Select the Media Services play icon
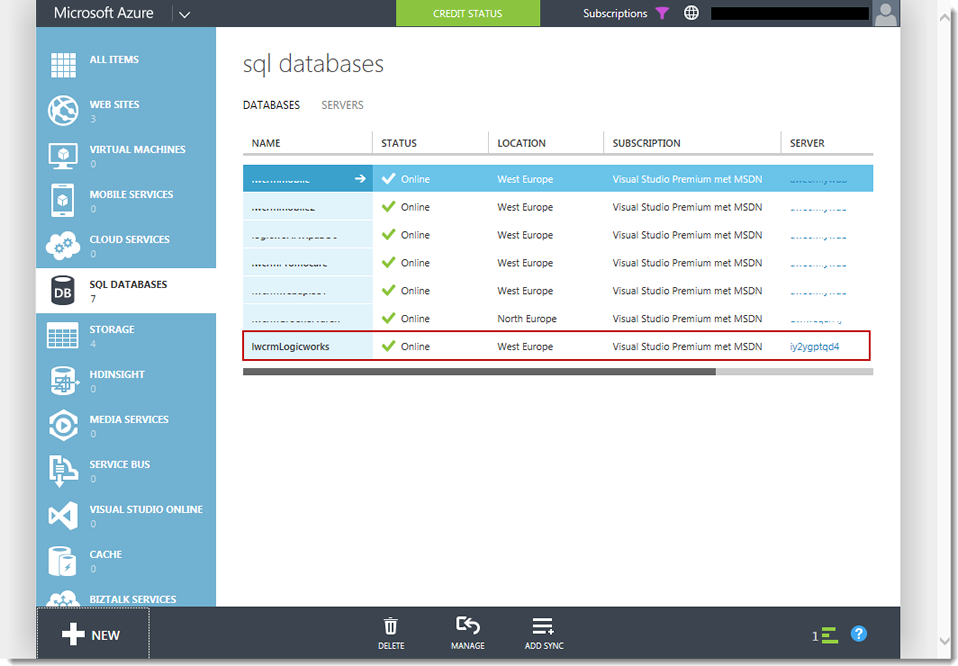The height and width of the screenshot is (666, 958). point(63,426)
